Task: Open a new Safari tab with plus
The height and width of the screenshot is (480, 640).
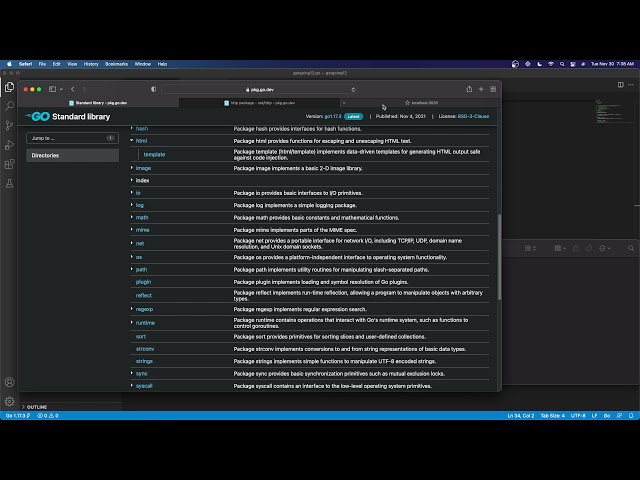Action: click(x=481, y=89)
